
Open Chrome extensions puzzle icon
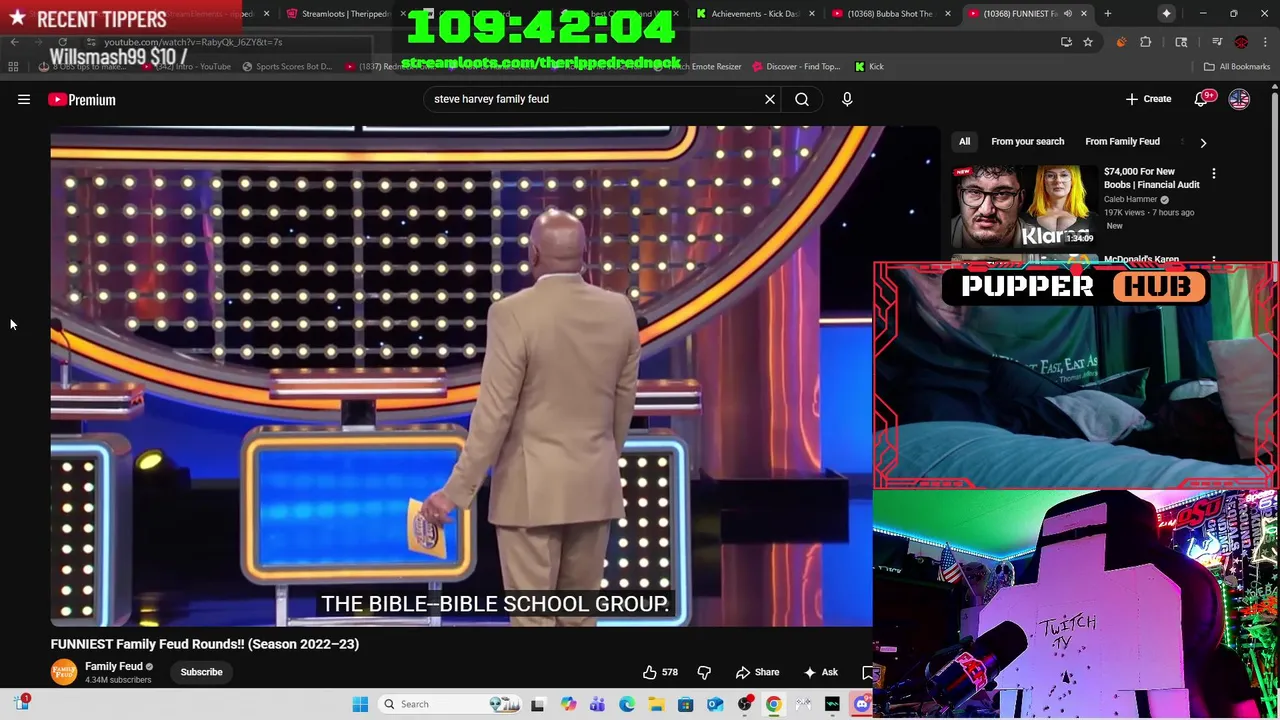1146,42
